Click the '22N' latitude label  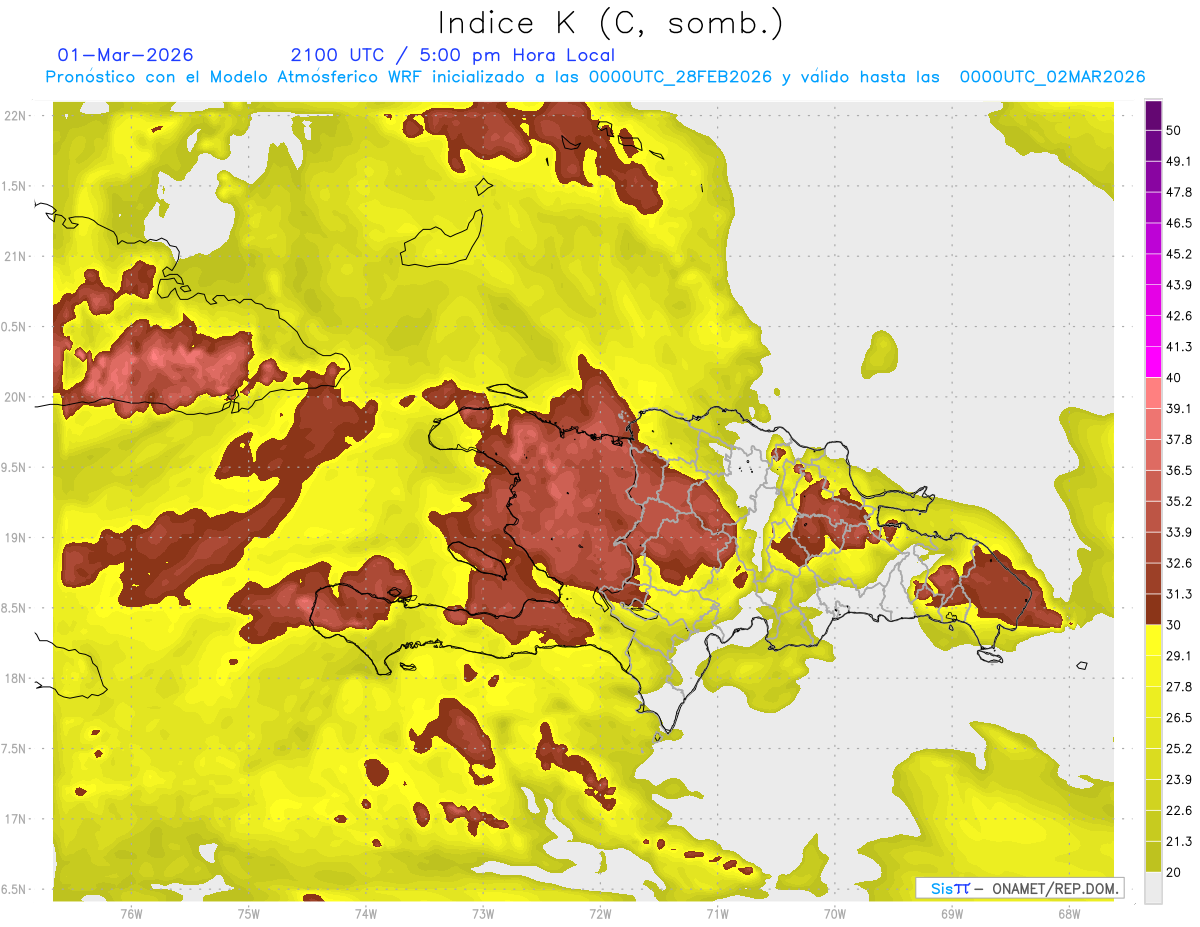(x=14, y=116)
